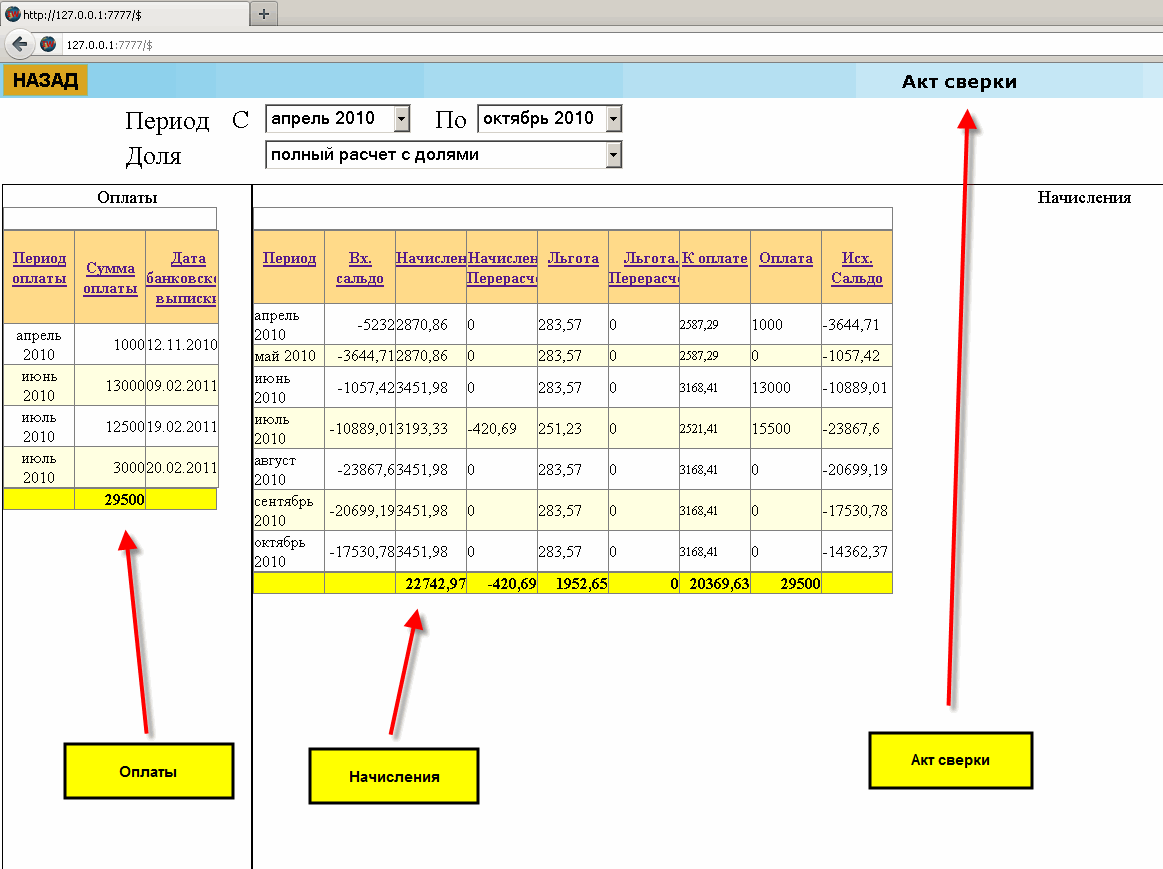
Task: Select payment date 12.11.2010 cell
Action: coord(182,344)
